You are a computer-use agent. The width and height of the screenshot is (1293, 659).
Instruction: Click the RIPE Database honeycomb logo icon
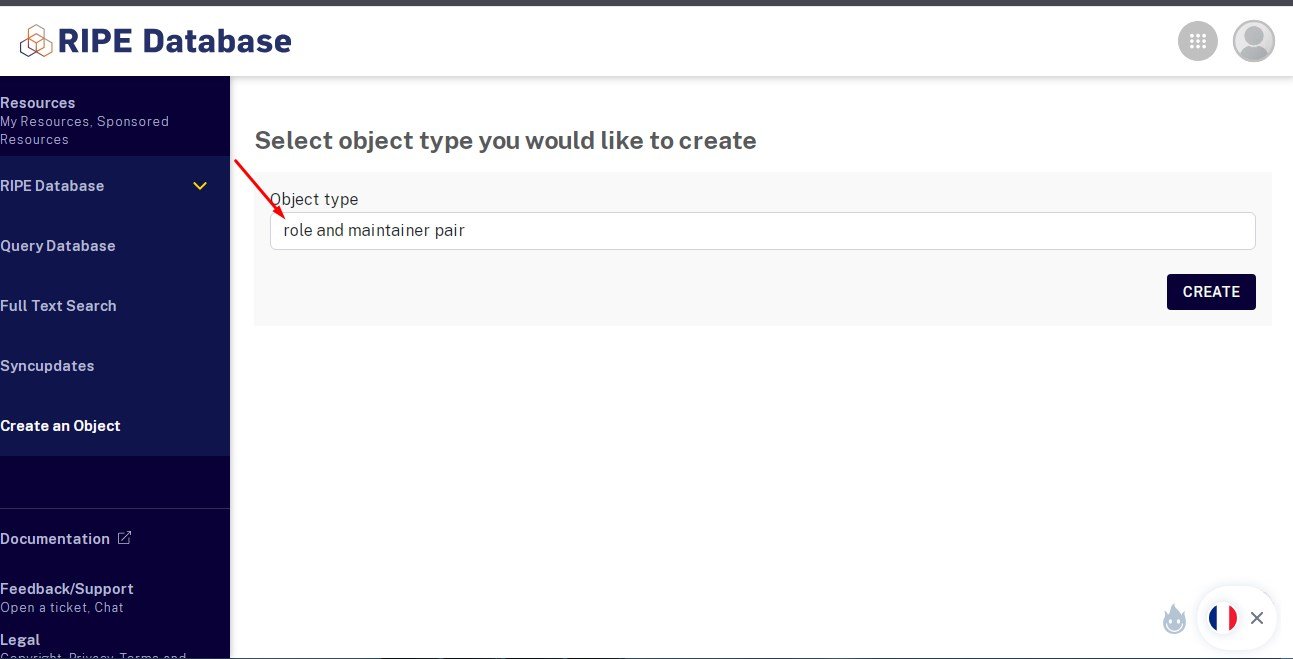tap(36, 41)
